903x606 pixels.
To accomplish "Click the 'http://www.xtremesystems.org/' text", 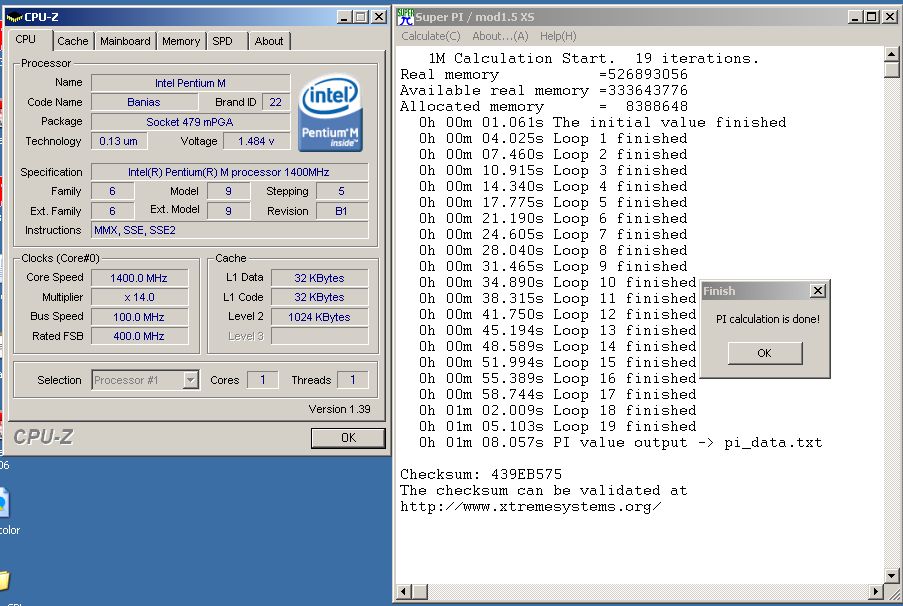I will click(x=530, y=507).
